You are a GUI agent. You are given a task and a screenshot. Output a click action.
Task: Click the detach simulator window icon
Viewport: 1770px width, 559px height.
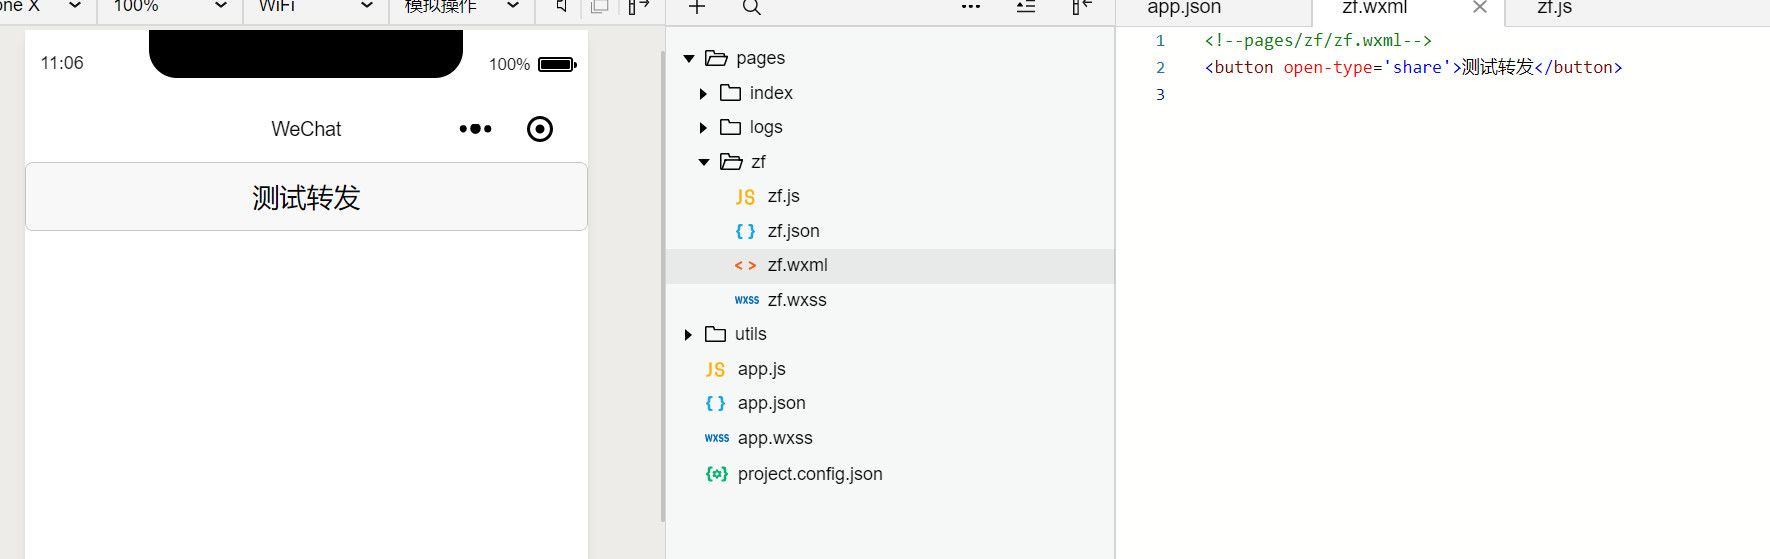[x=600, y=7]
